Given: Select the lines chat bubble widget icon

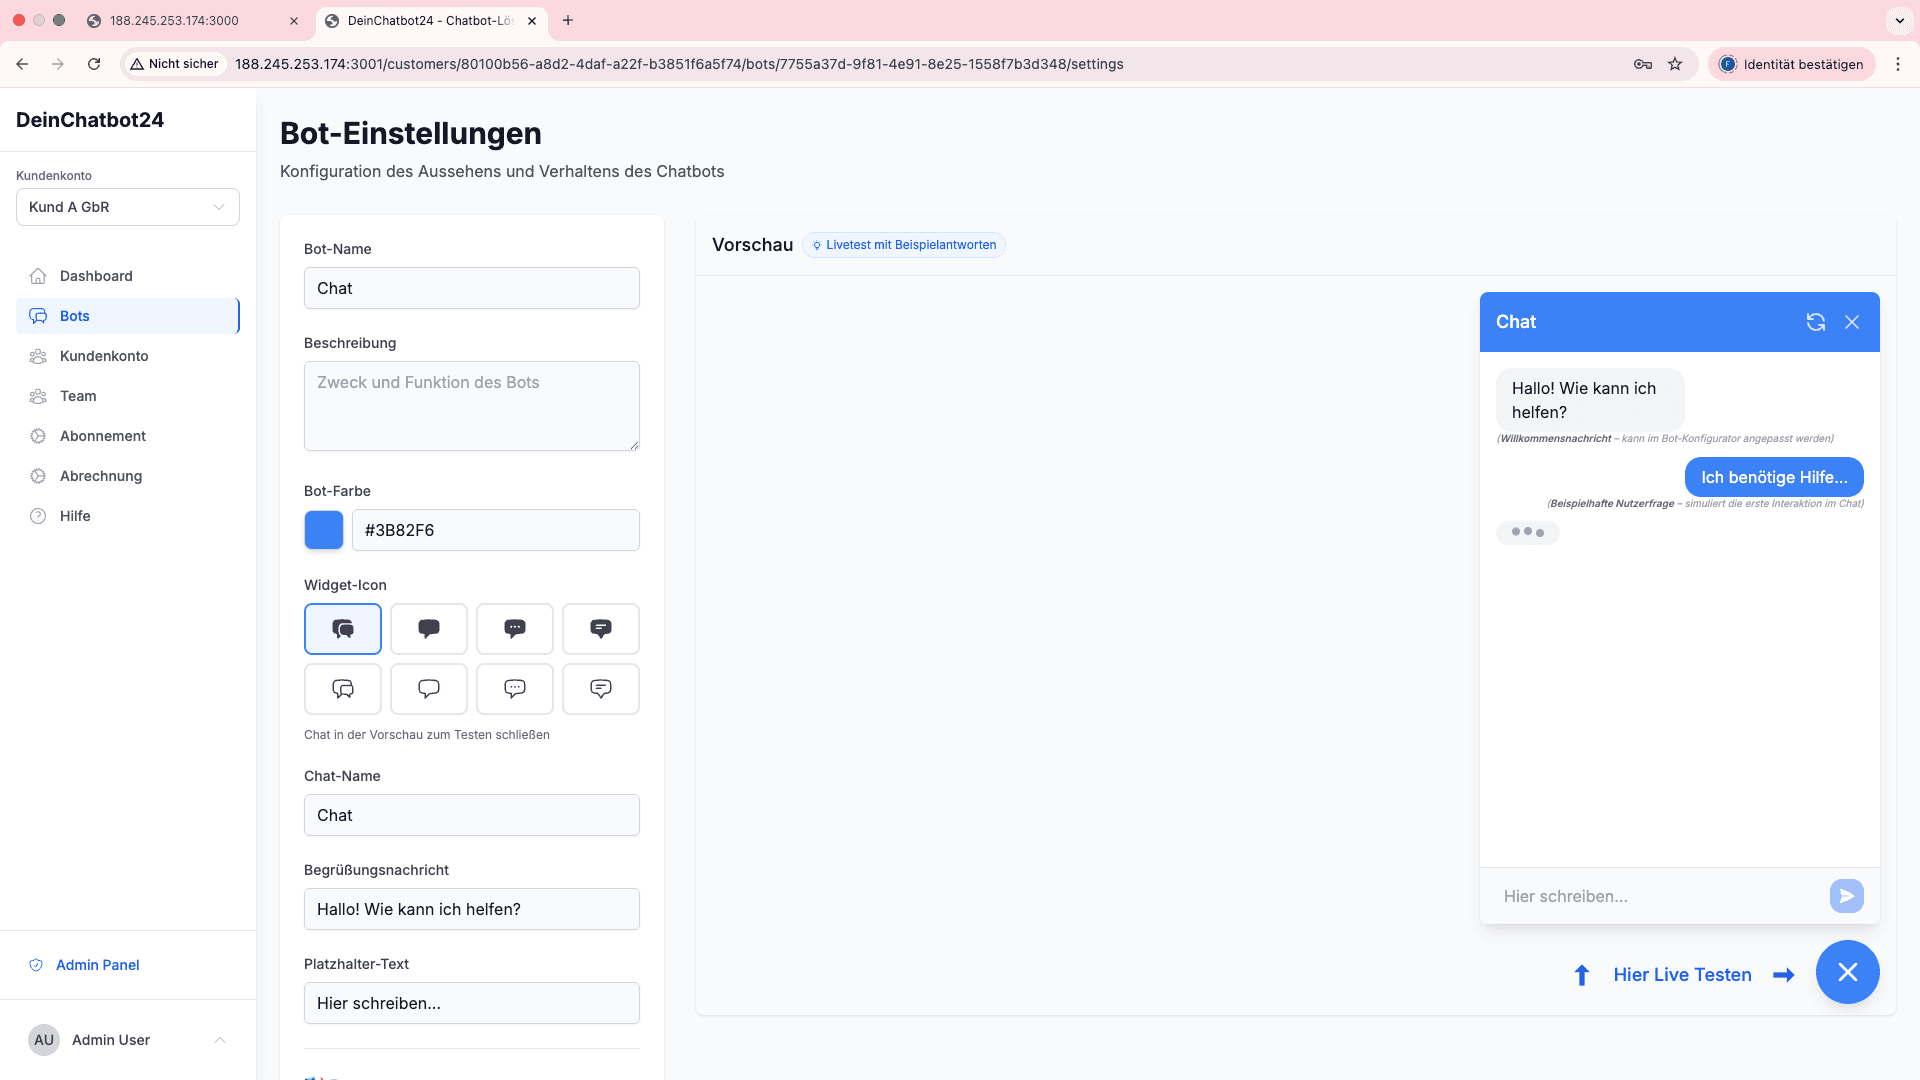Looking at the screenshot, I should 600,628.
